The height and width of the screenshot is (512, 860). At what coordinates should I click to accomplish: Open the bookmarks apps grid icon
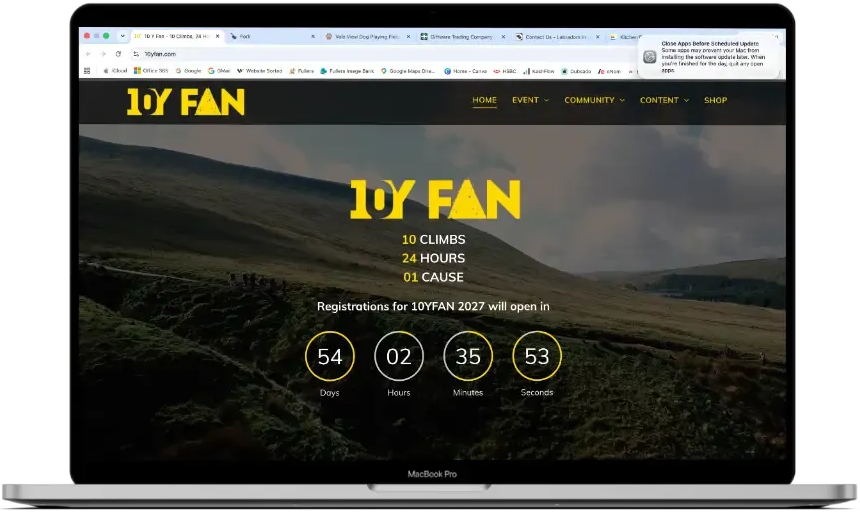point(87,71)
